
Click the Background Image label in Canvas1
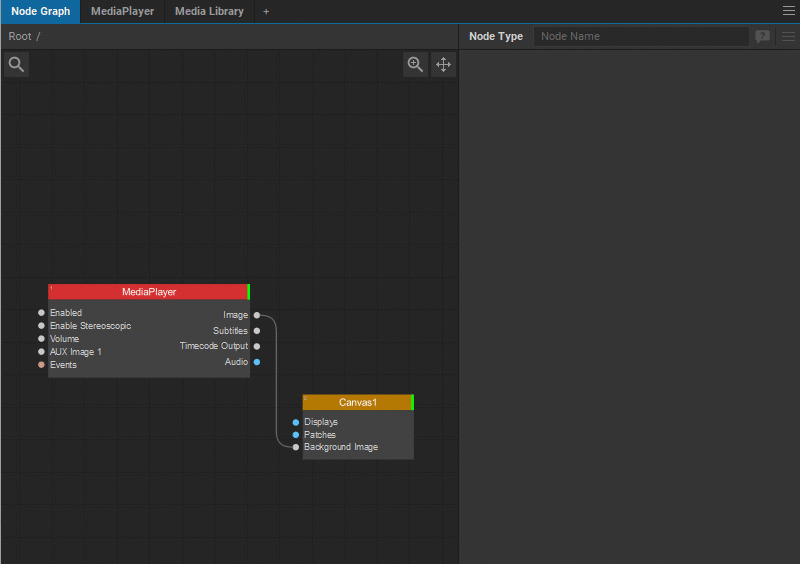point(341,447)
